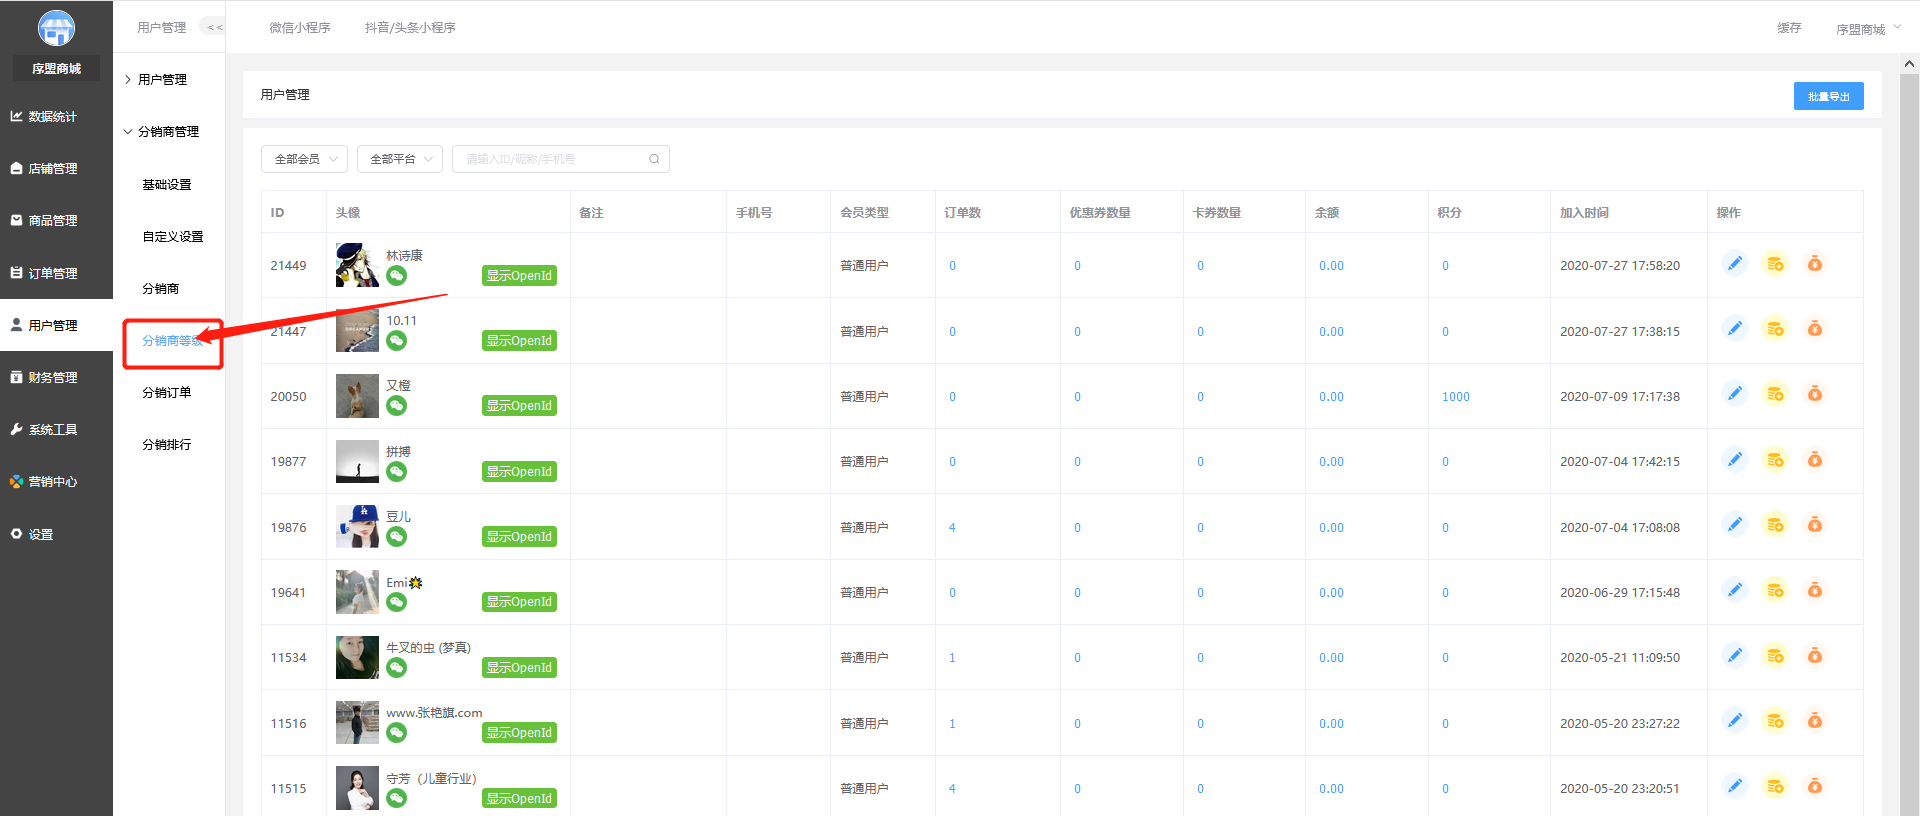Click the edit pencil icon for user 19877
1920x816 pixels.
(1735, 460)
